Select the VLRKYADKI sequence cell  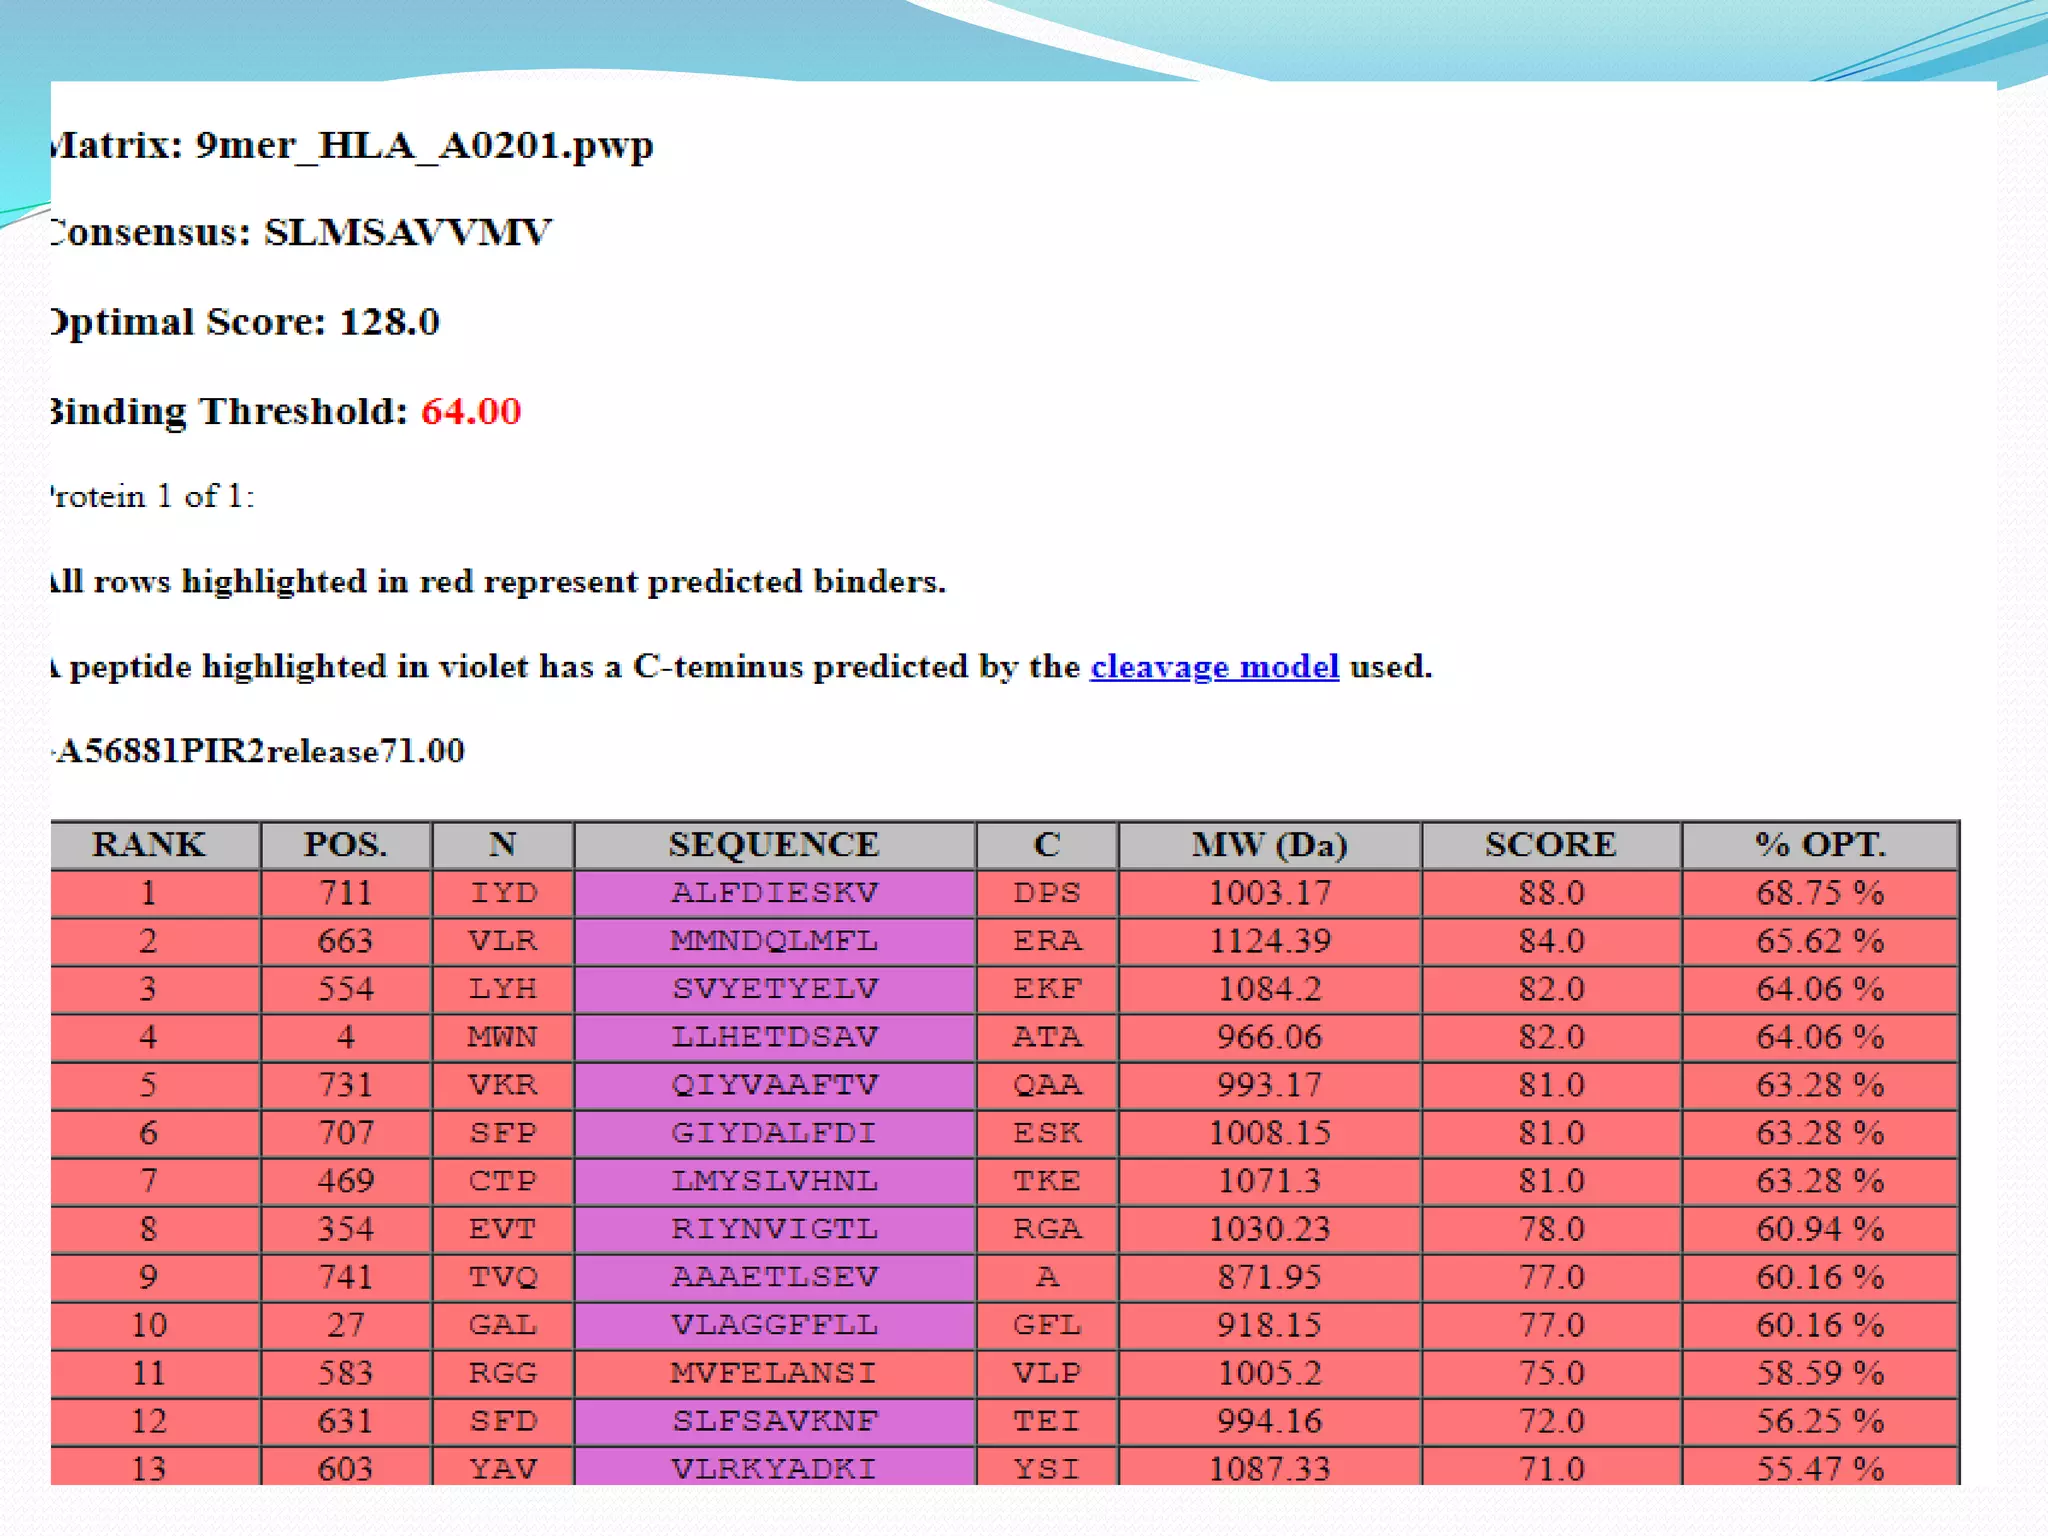click(x=774, y=1467)
